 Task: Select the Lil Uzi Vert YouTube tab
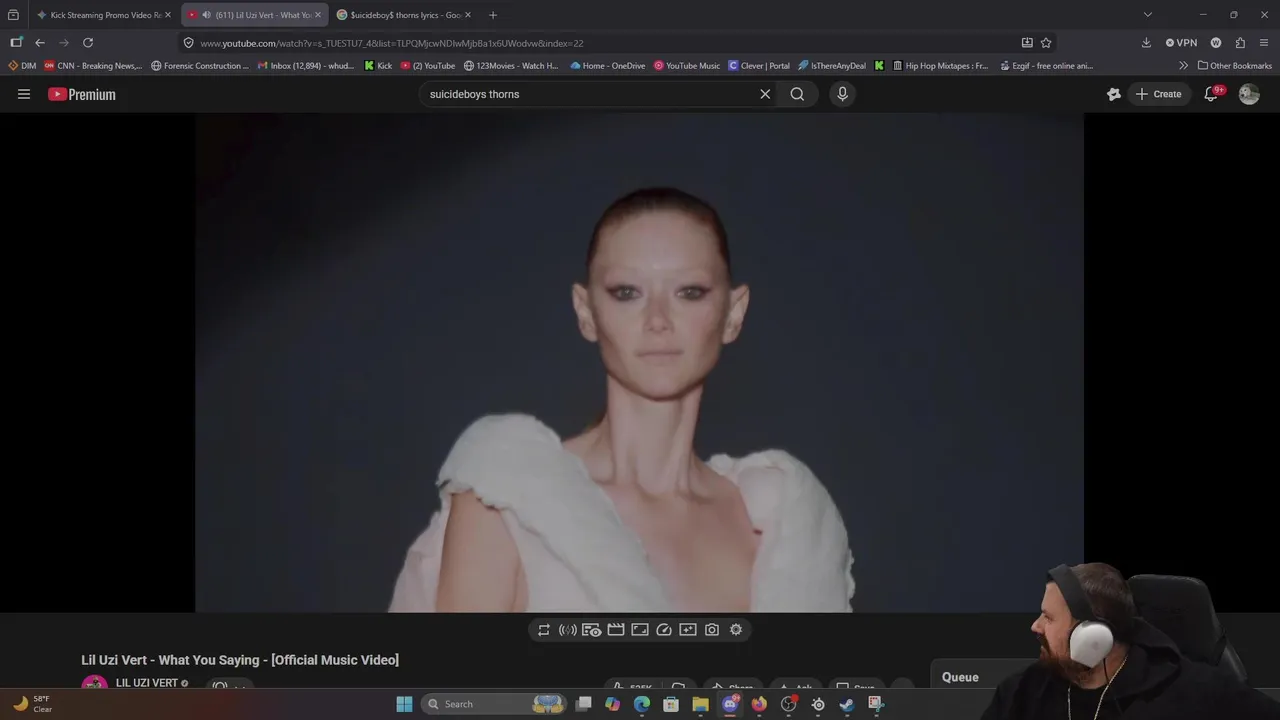tap(256, 15)
